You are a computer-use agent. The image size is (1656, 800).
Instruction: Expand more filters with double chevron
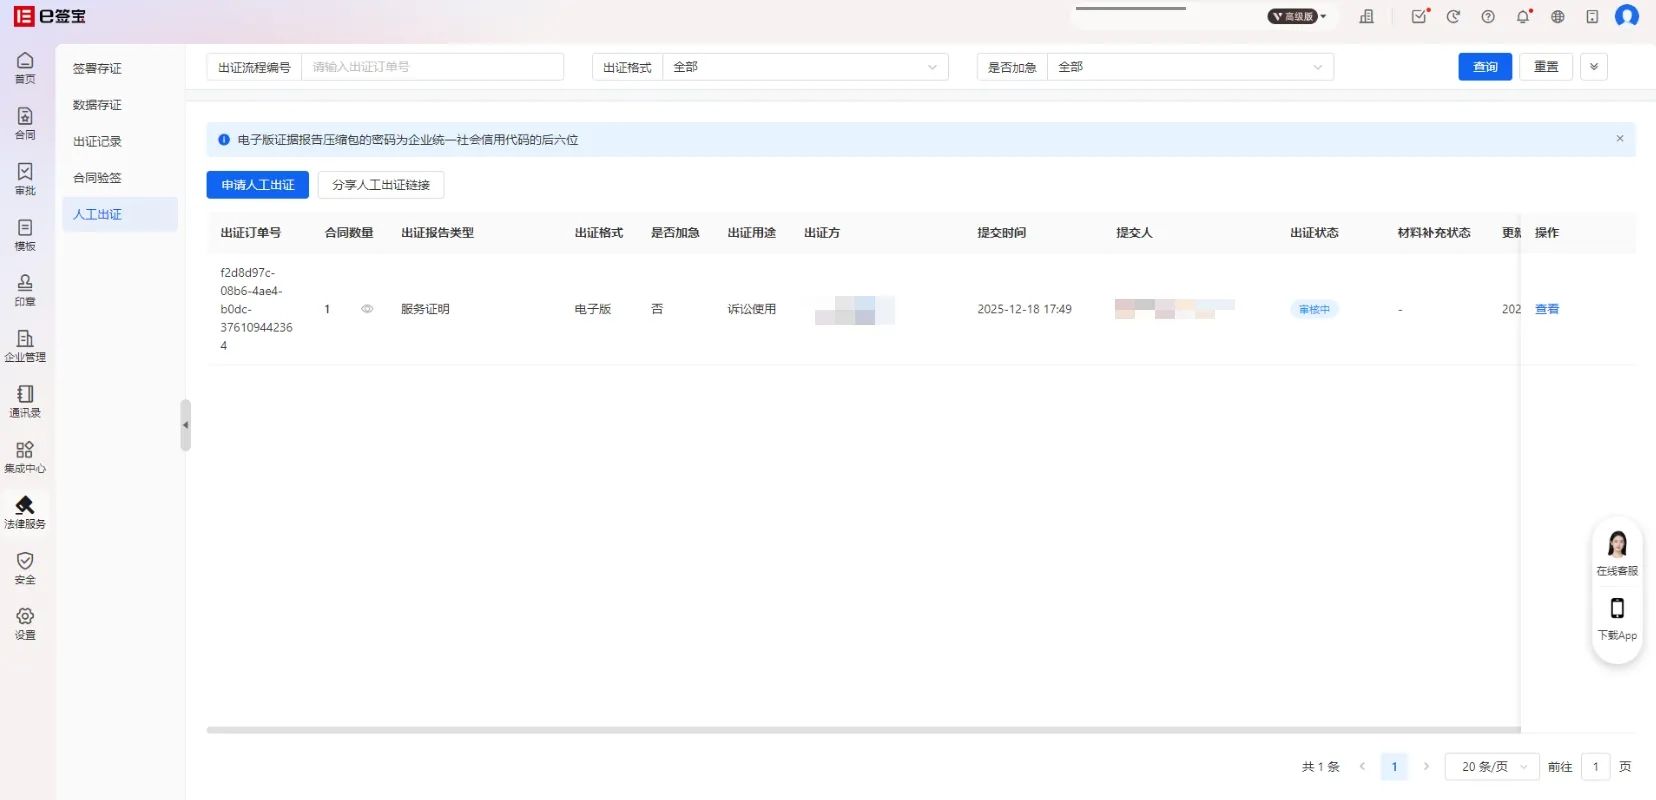tap(1594, 67)
